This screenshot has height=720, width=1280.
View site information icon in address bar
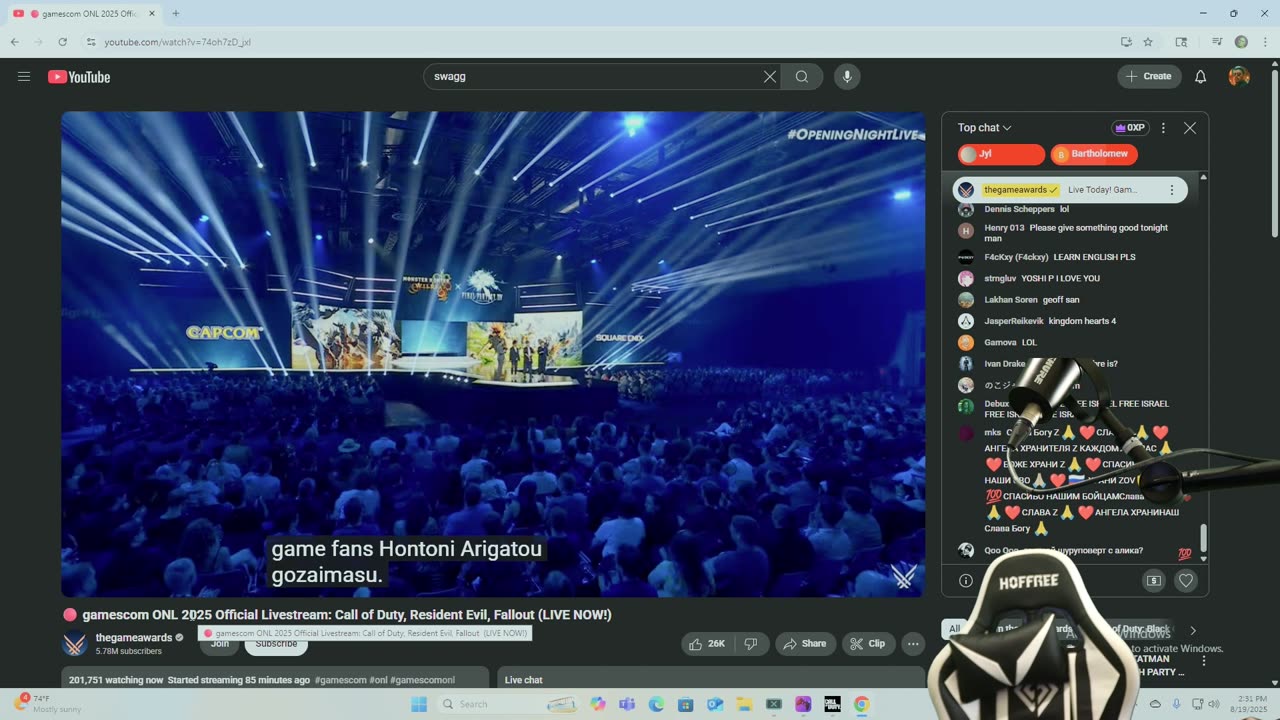(x=91, y=42)
